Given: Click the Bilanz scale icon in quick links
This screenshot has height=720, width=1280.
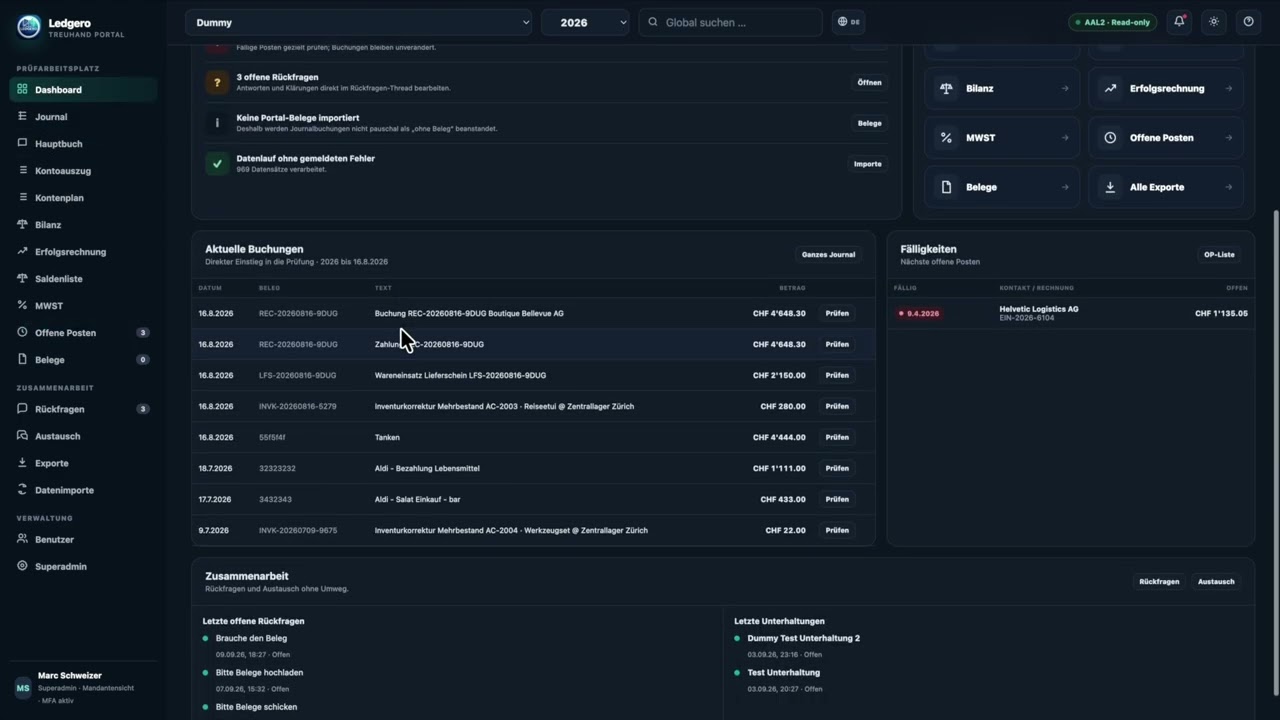Looking at the screenshot, I should [x=946, y=88].
